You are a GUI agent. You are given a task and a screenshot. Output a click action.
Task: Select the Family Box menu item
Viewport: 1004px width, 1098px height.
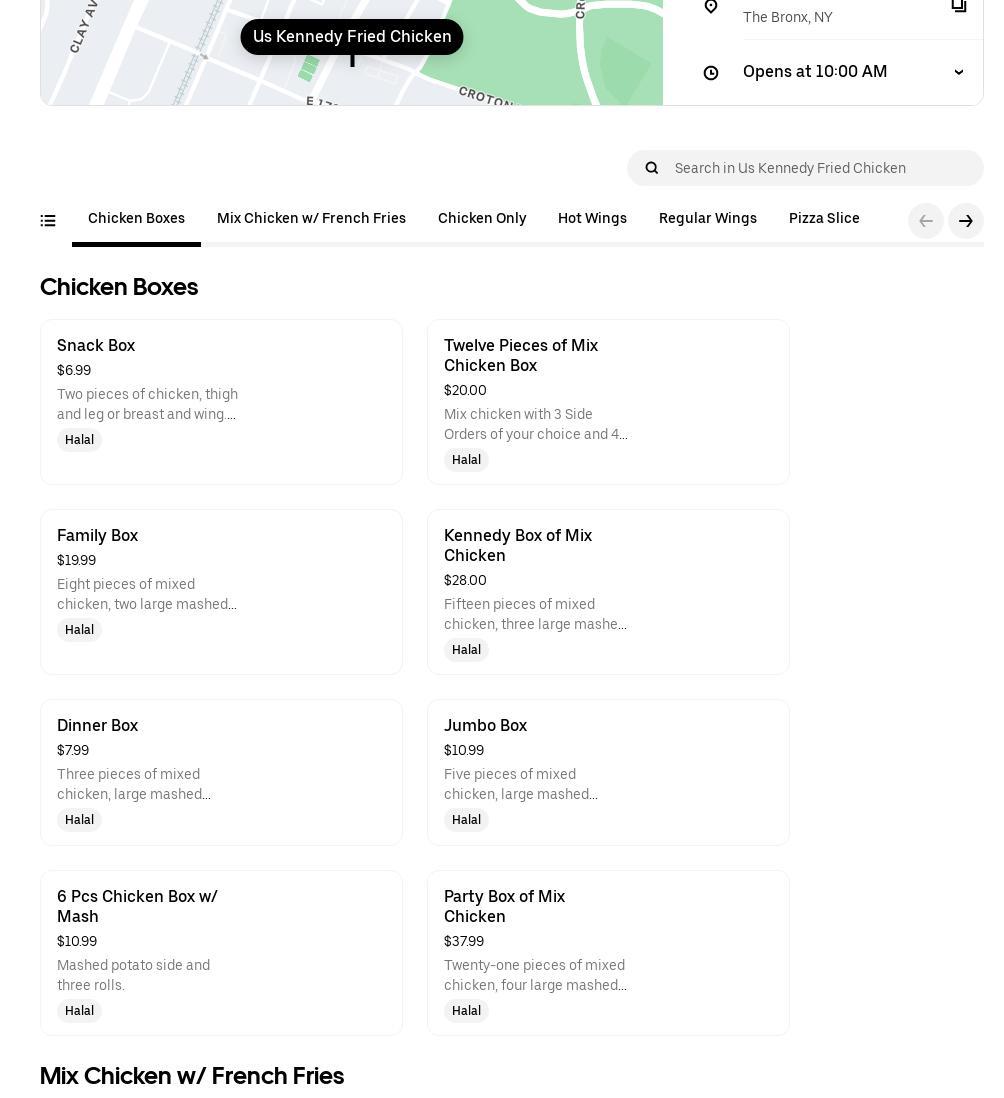(x=221, y=592)
